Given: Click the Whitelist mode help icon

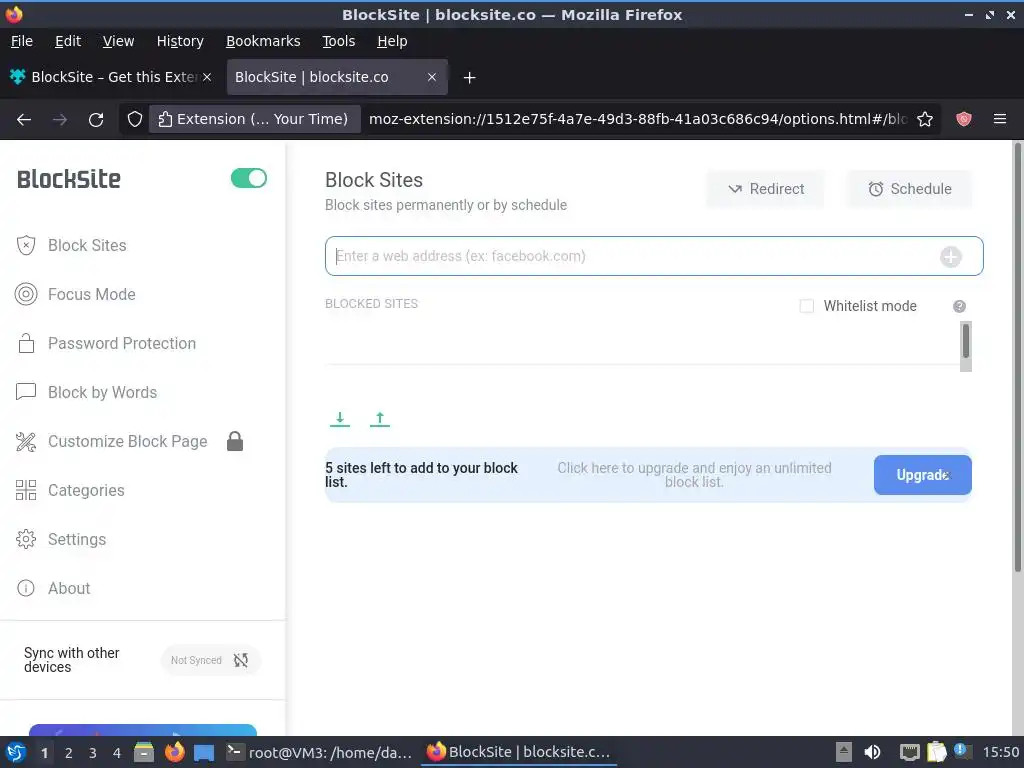Looking at the screenshot, I should 959,306.
